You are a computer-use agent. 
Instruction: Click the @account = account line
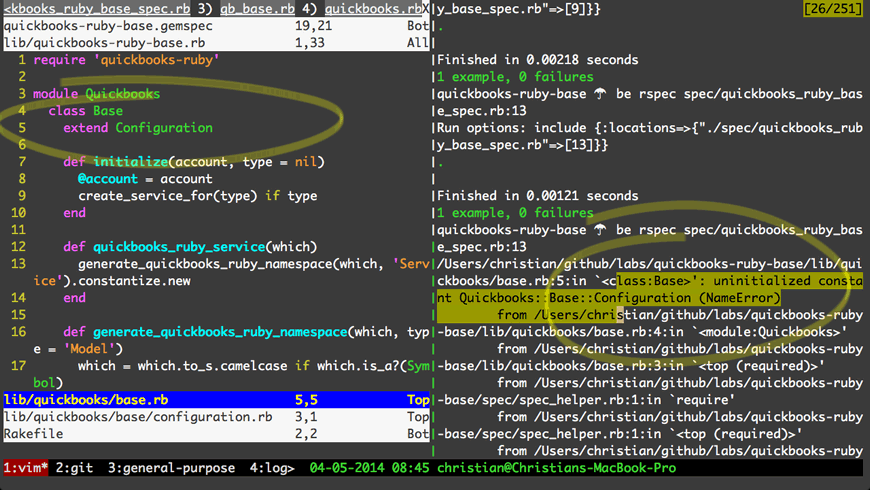coord(145,179)
